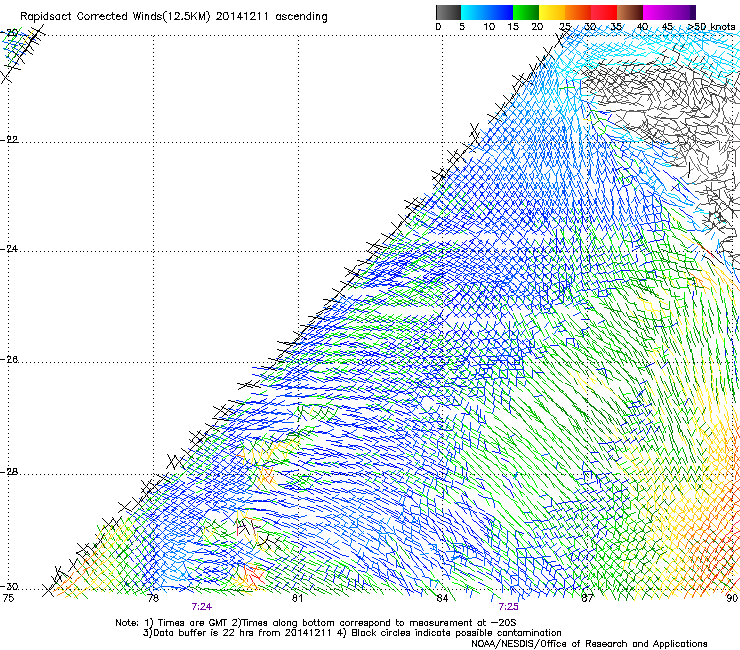Click the 84 longitude axis label

pyautogui.click(x=442, y=598)
